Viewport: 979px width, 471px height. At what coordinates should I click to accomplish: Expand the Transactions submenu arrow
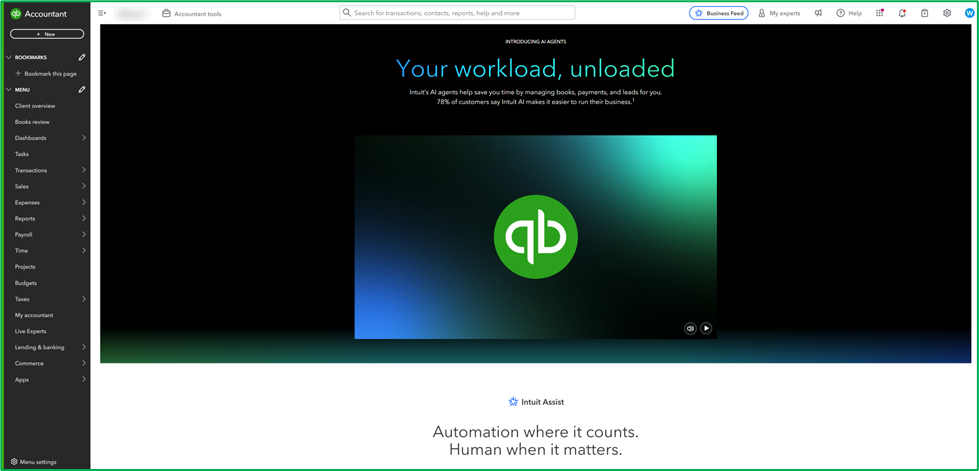click(84, 171)
